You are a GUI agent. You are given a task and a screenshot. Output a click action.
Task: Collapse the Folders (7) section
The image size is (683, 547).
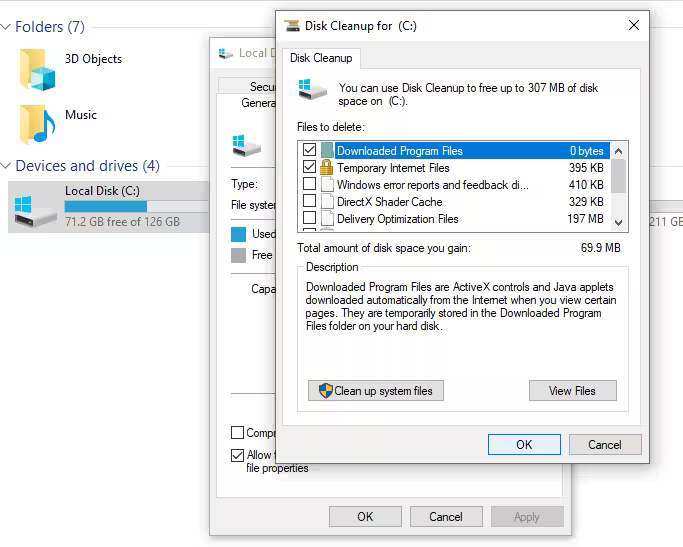click(x=6, y=27)
